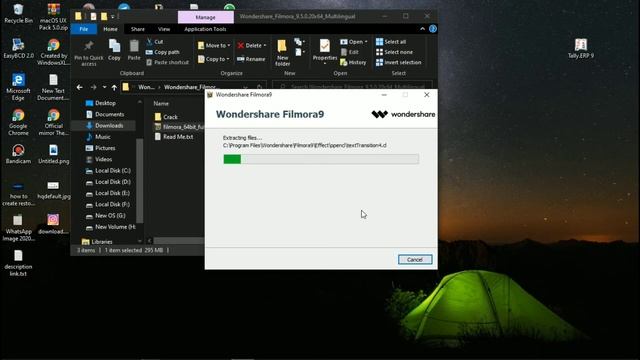Launch Google Chrome desktop shortcut
The image size is (640, 360).
[18, 122]
